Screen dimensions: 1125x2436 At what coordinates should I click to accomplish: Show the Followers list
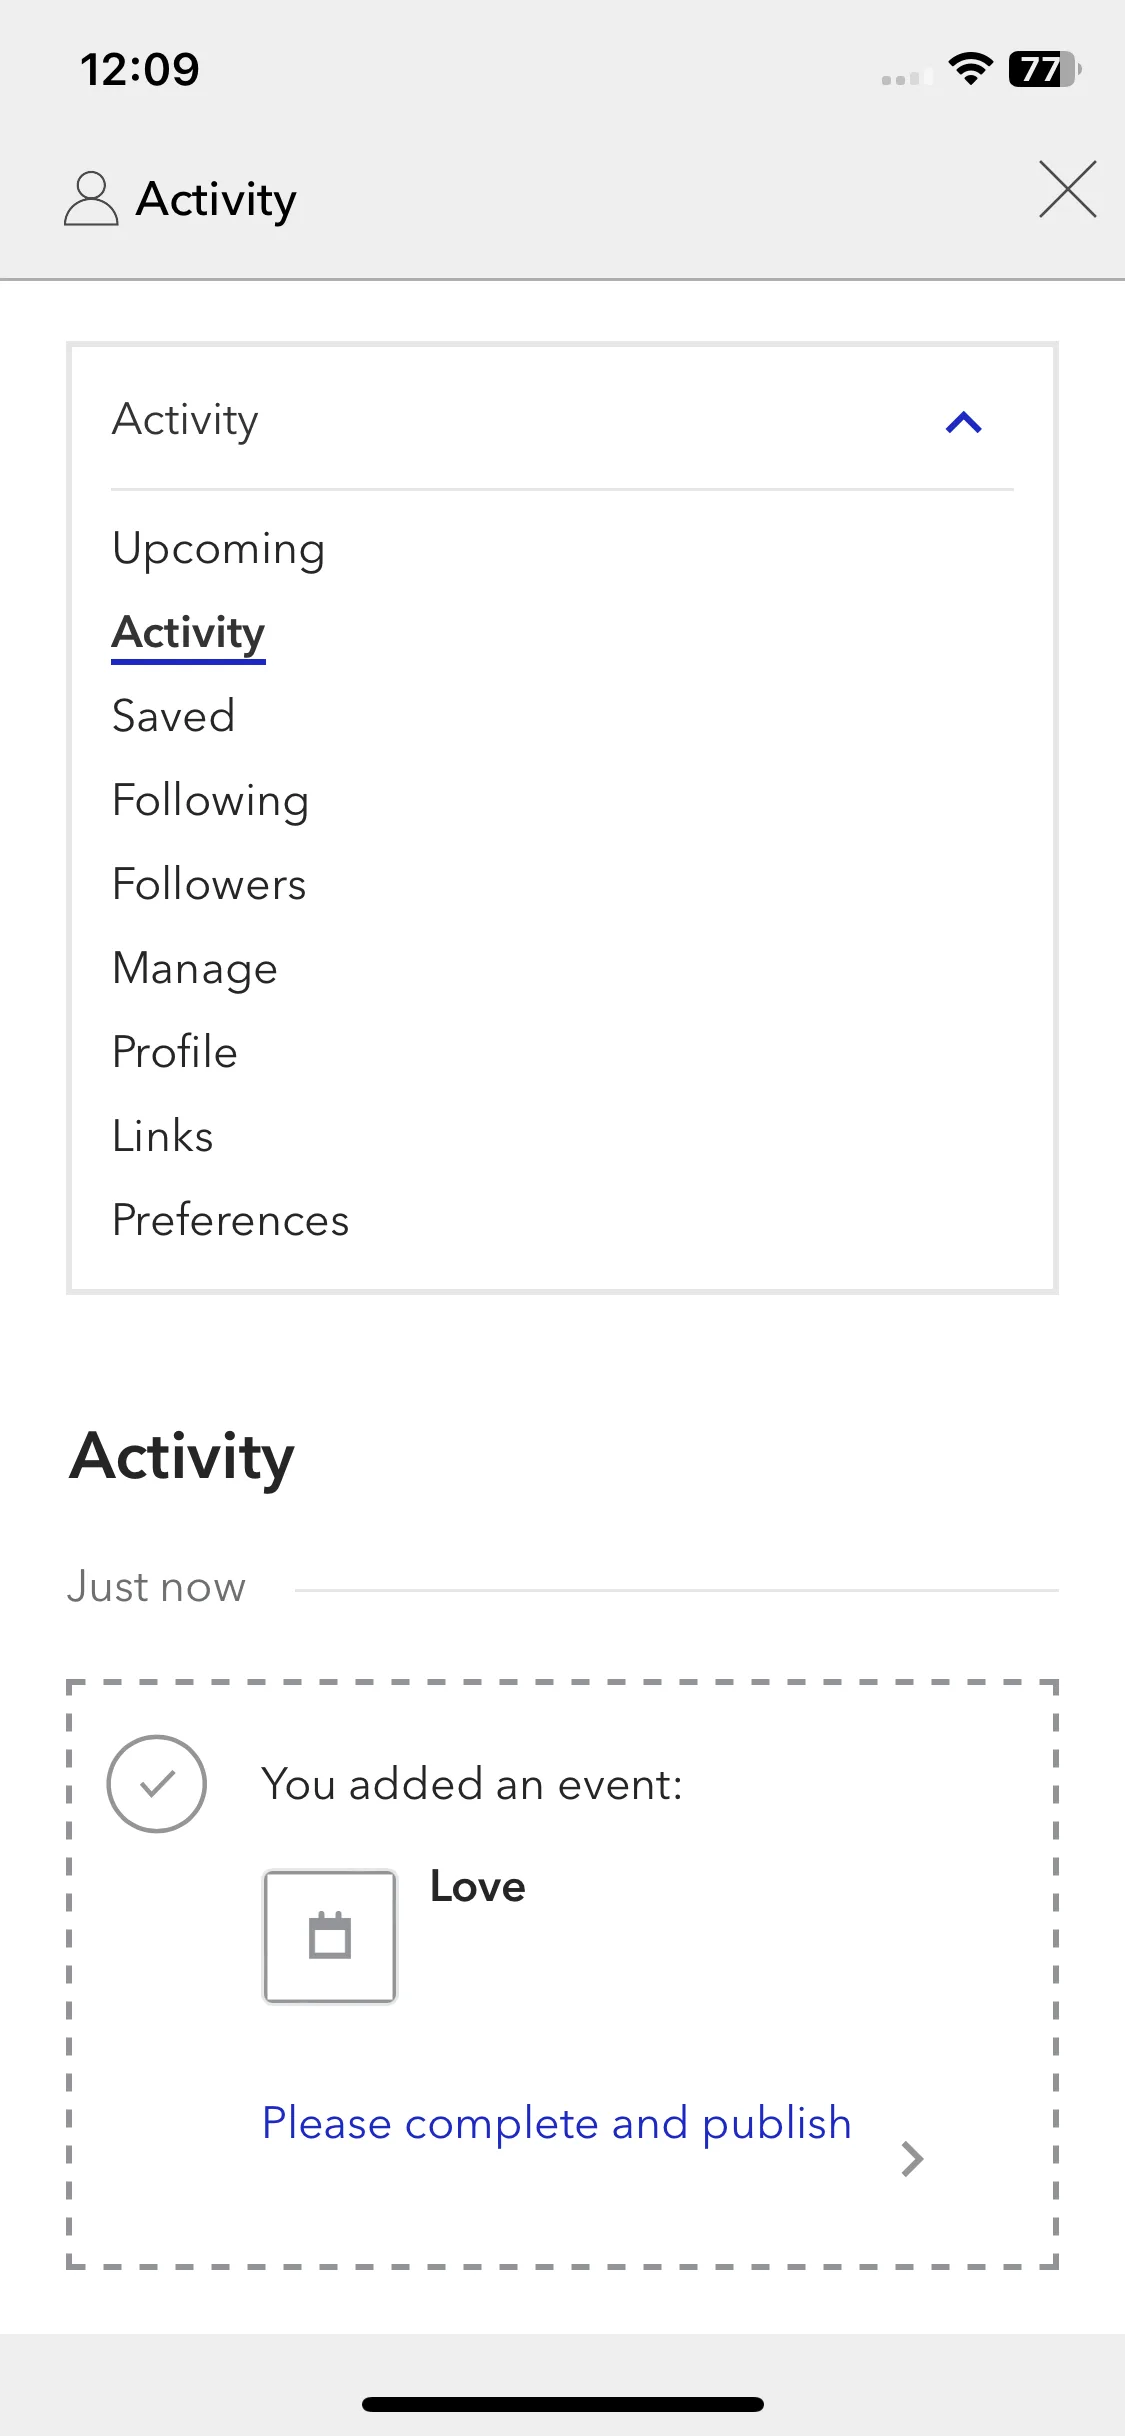point(209,884)
